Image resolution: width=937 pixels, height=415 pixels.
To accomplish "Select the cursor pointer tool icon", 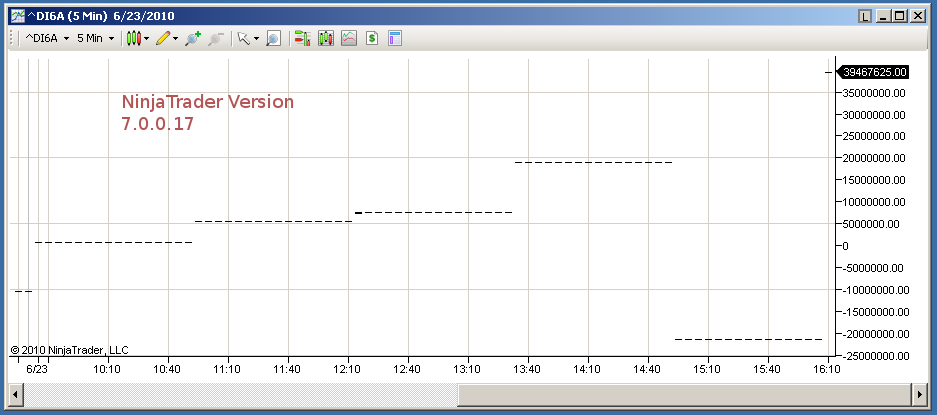I will point(243,38).
